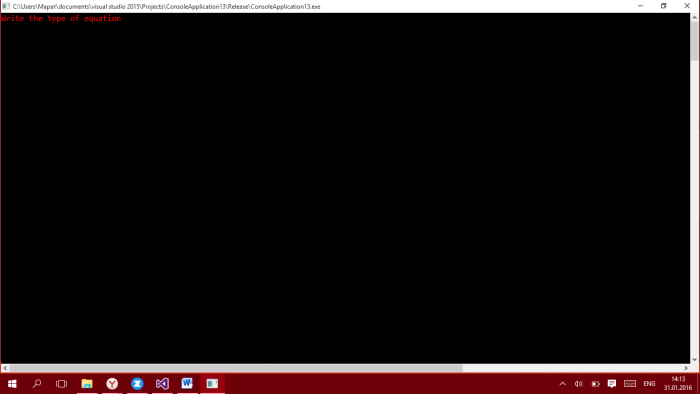Screen dimensions: 700x394
Task: Show hidden system tray icons
Action: point(562,384)
